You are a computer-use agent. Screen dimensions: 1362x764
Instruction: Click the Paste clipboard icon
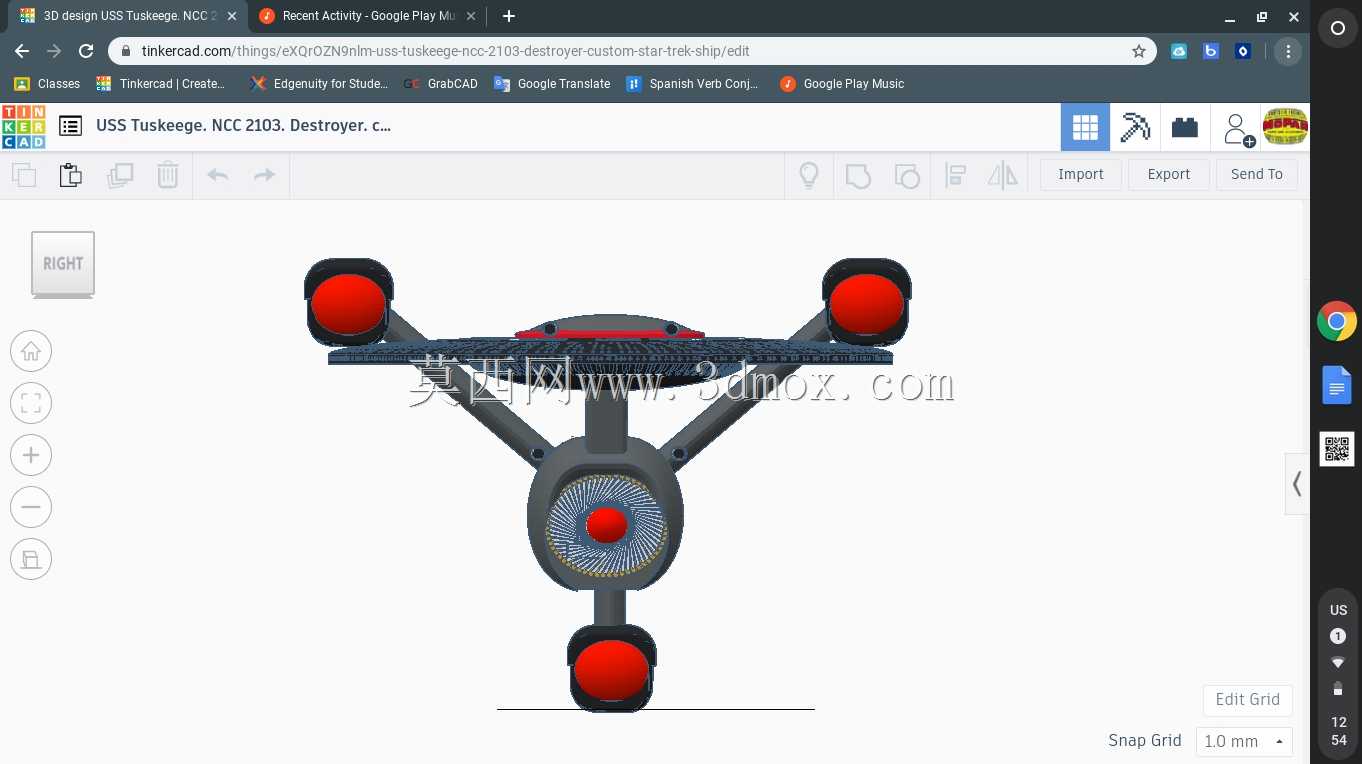71,175
